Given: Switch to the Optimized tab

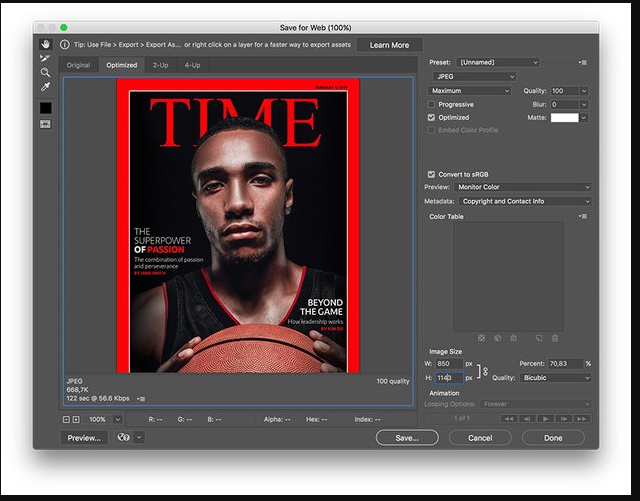Looking at the screenshot, I should [x=122, y=65].
